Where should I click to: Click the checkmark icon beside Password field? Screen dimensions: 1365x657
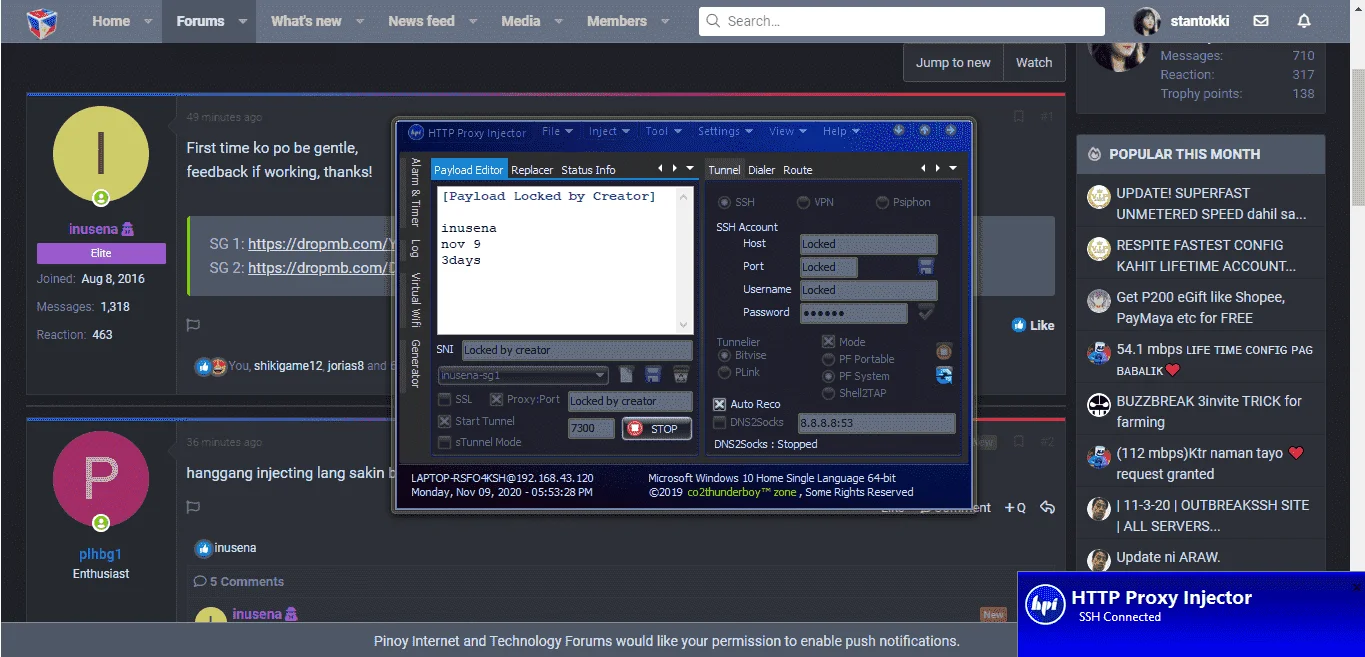[x=926, y=313]
